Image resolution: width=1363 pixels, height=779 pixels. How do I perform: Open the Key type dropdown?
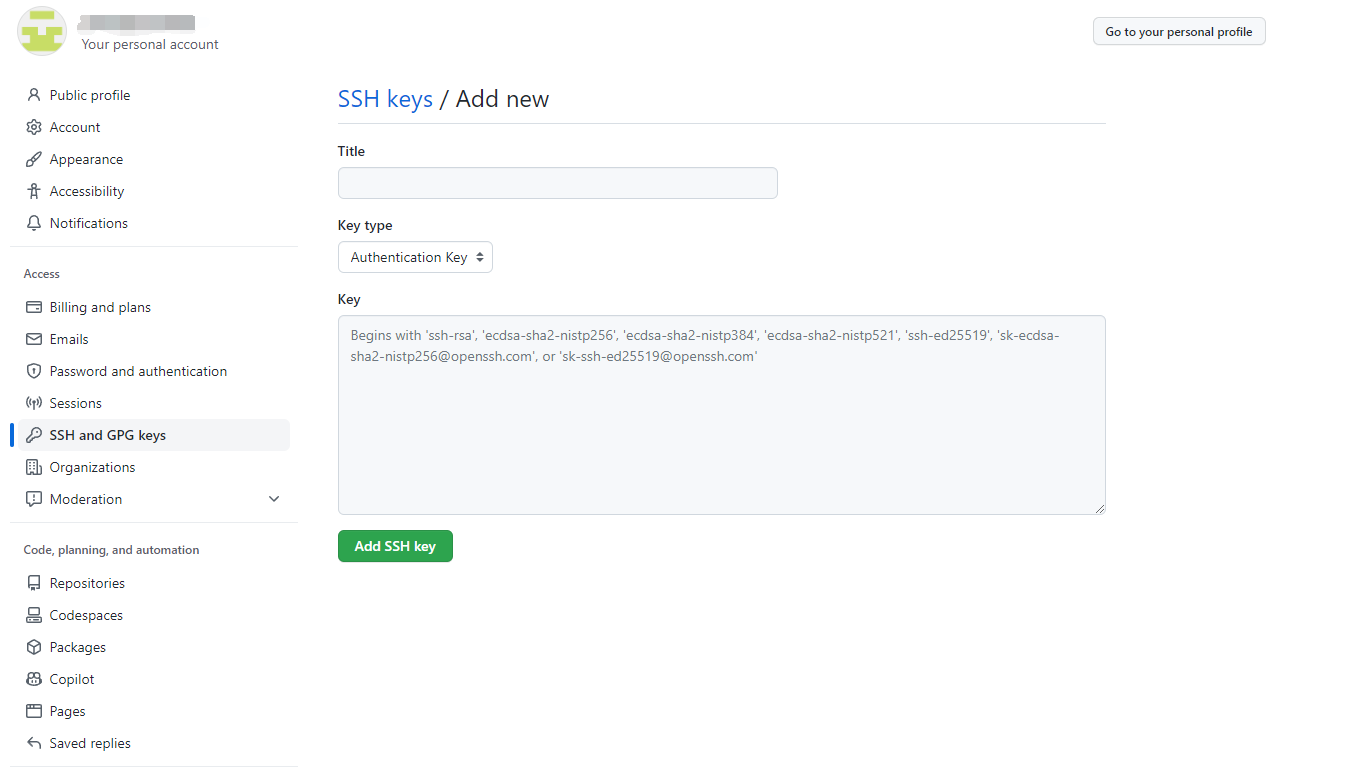point(415,257)
